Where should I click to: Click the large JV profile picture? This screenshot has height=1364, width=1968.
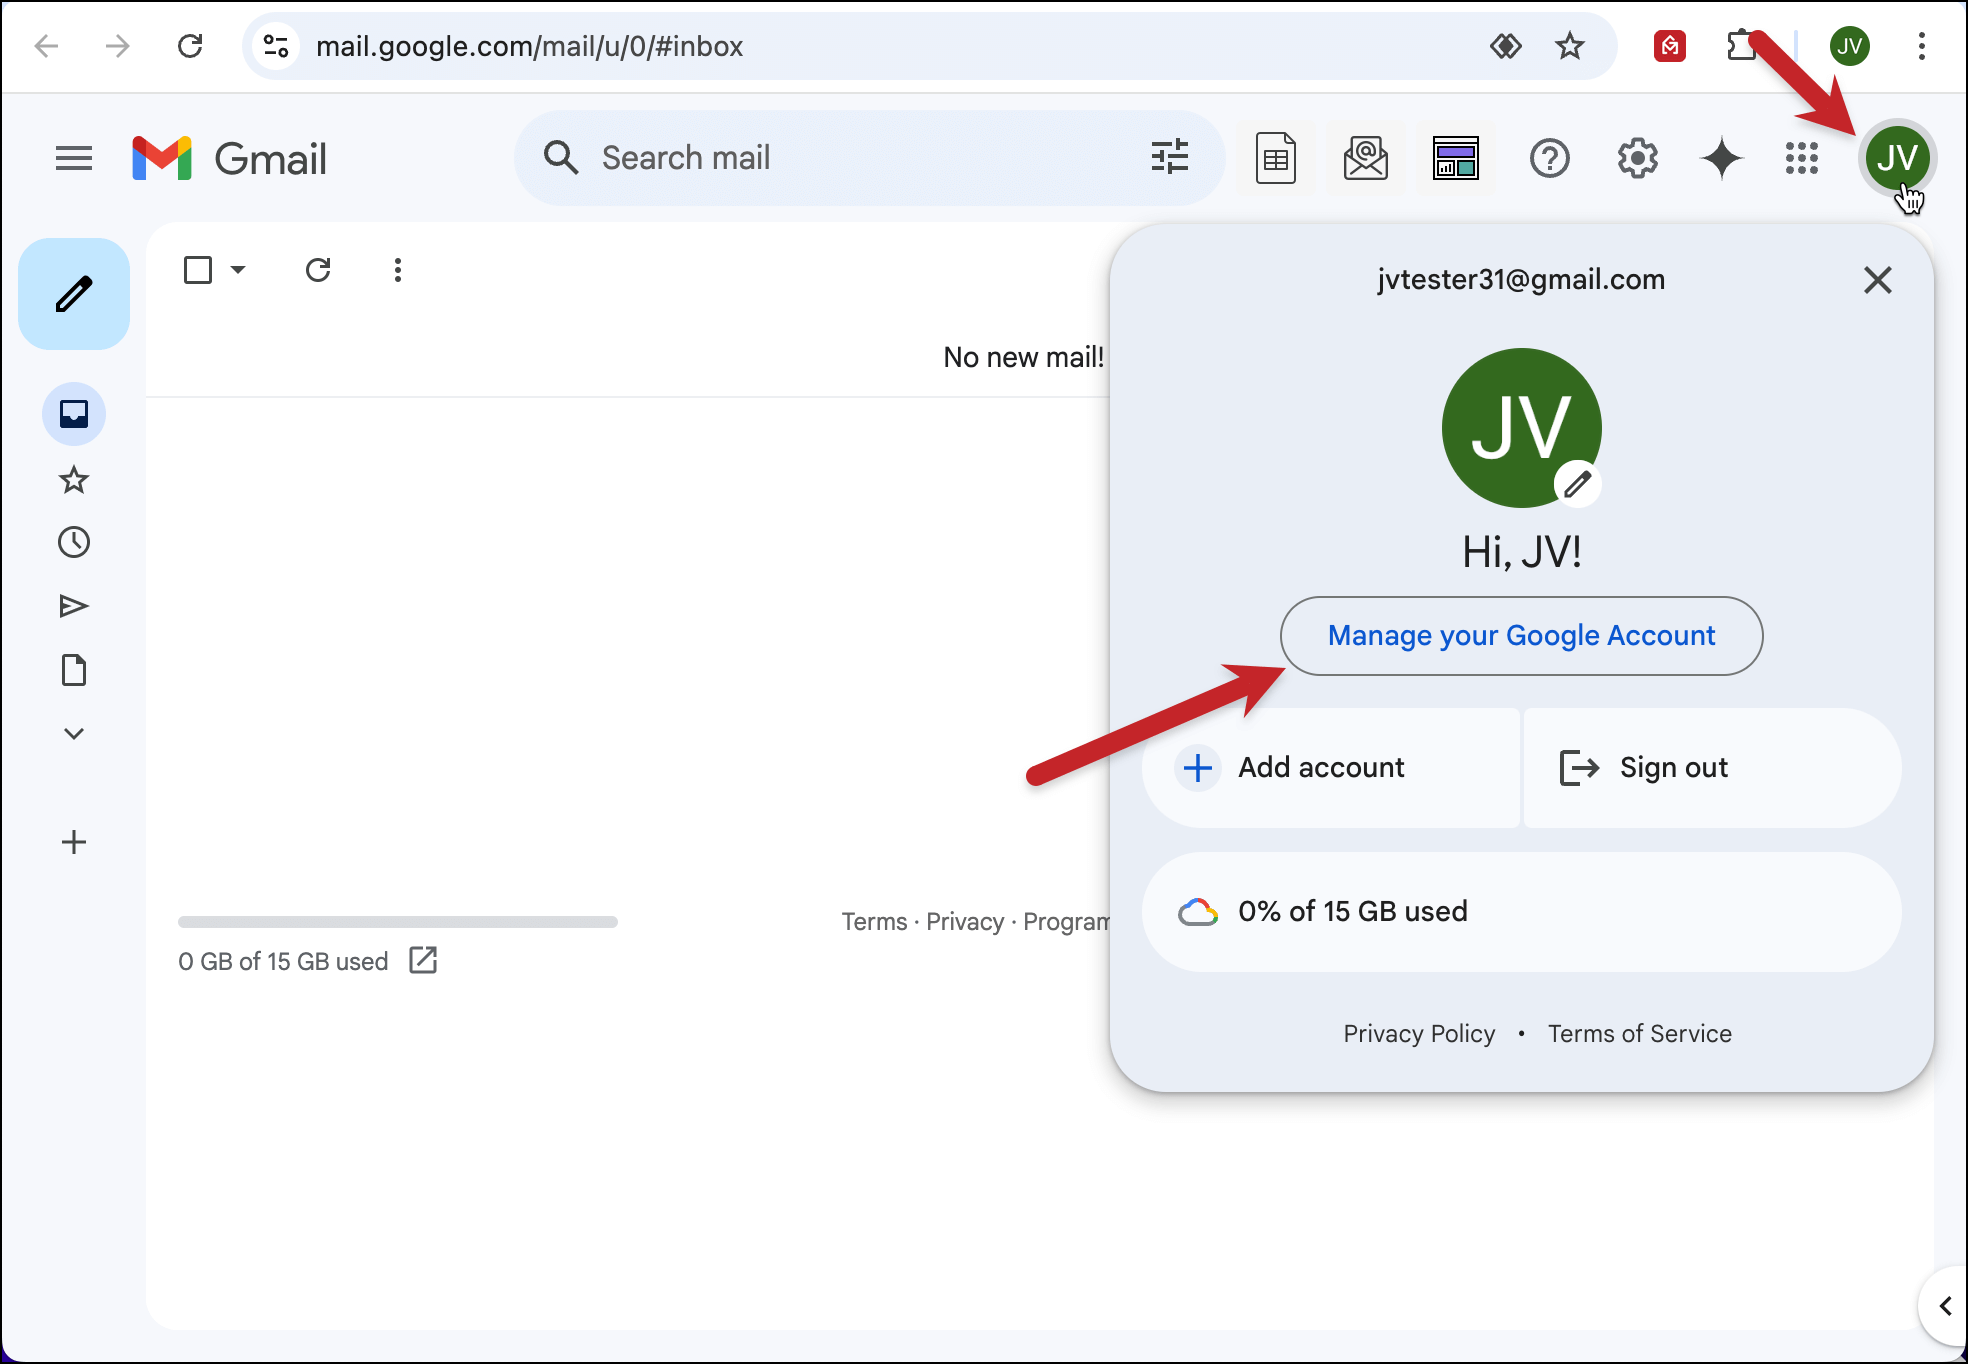pos(1521,428)
